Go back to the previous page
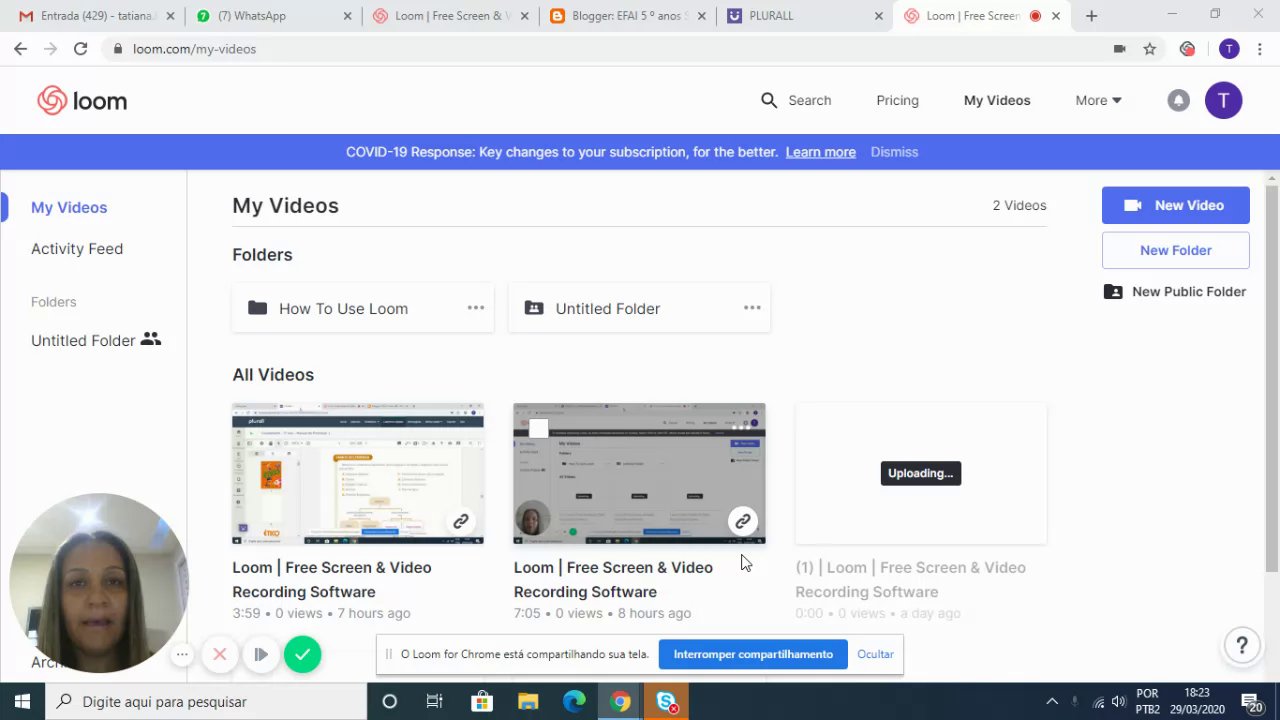The image size is (1280, 720). click(20, 48)
